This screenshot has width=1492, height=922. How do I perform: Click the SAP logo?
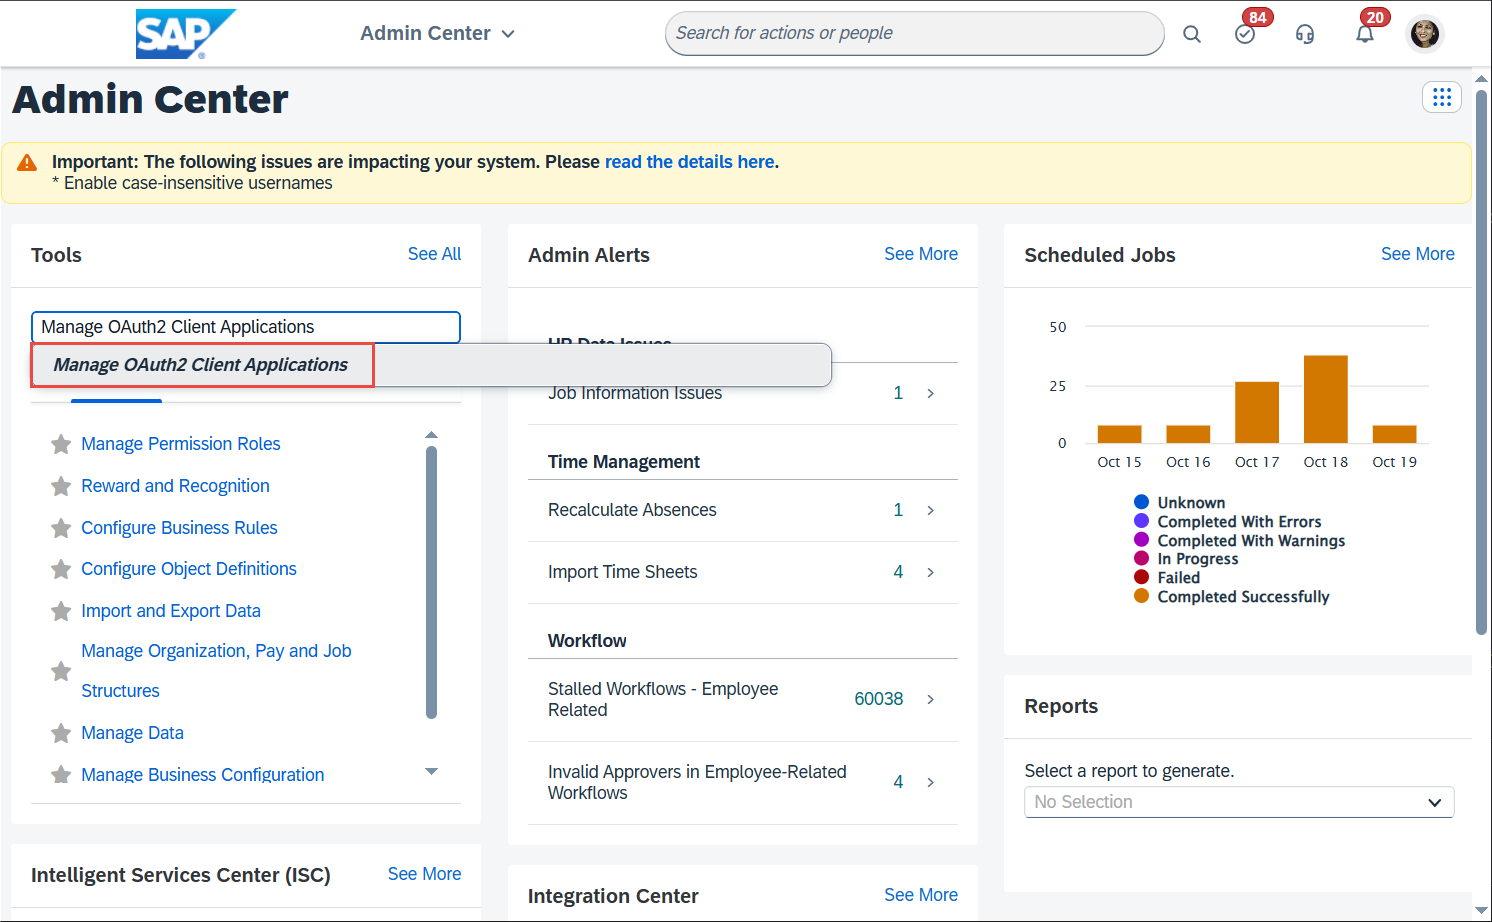[184, 34]
